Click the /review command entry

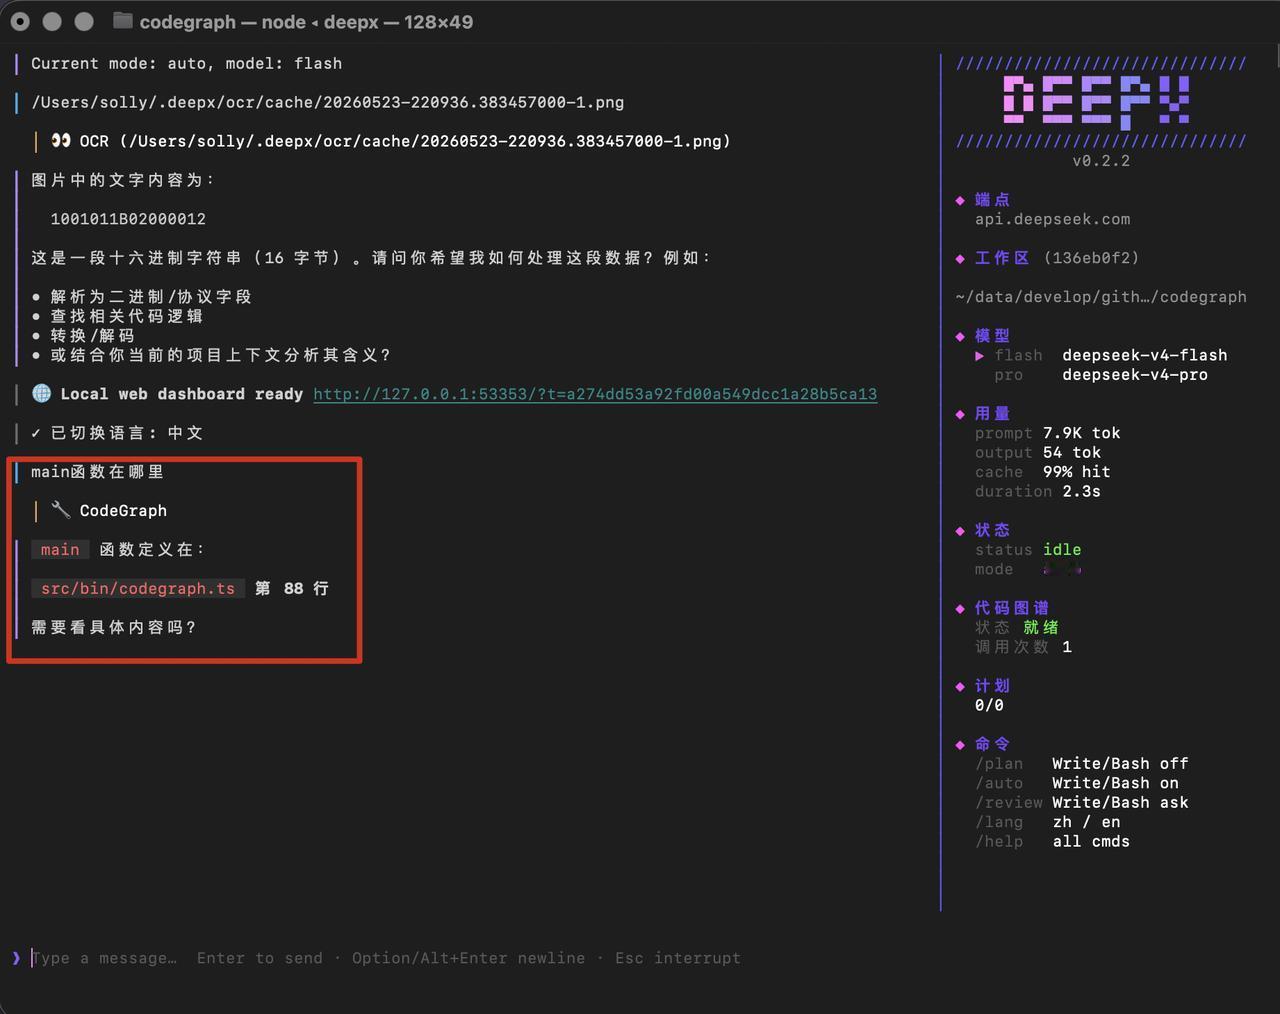coord(1082,803)
